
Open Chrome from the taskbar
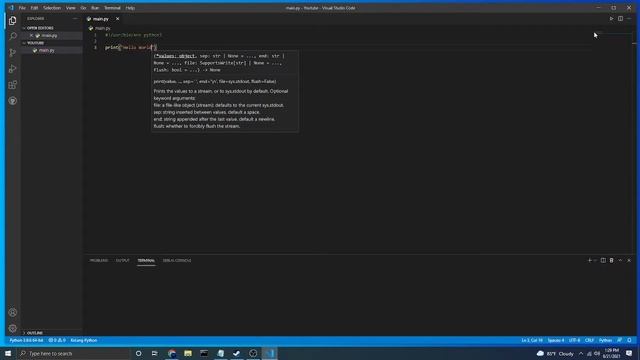point(172,353)
